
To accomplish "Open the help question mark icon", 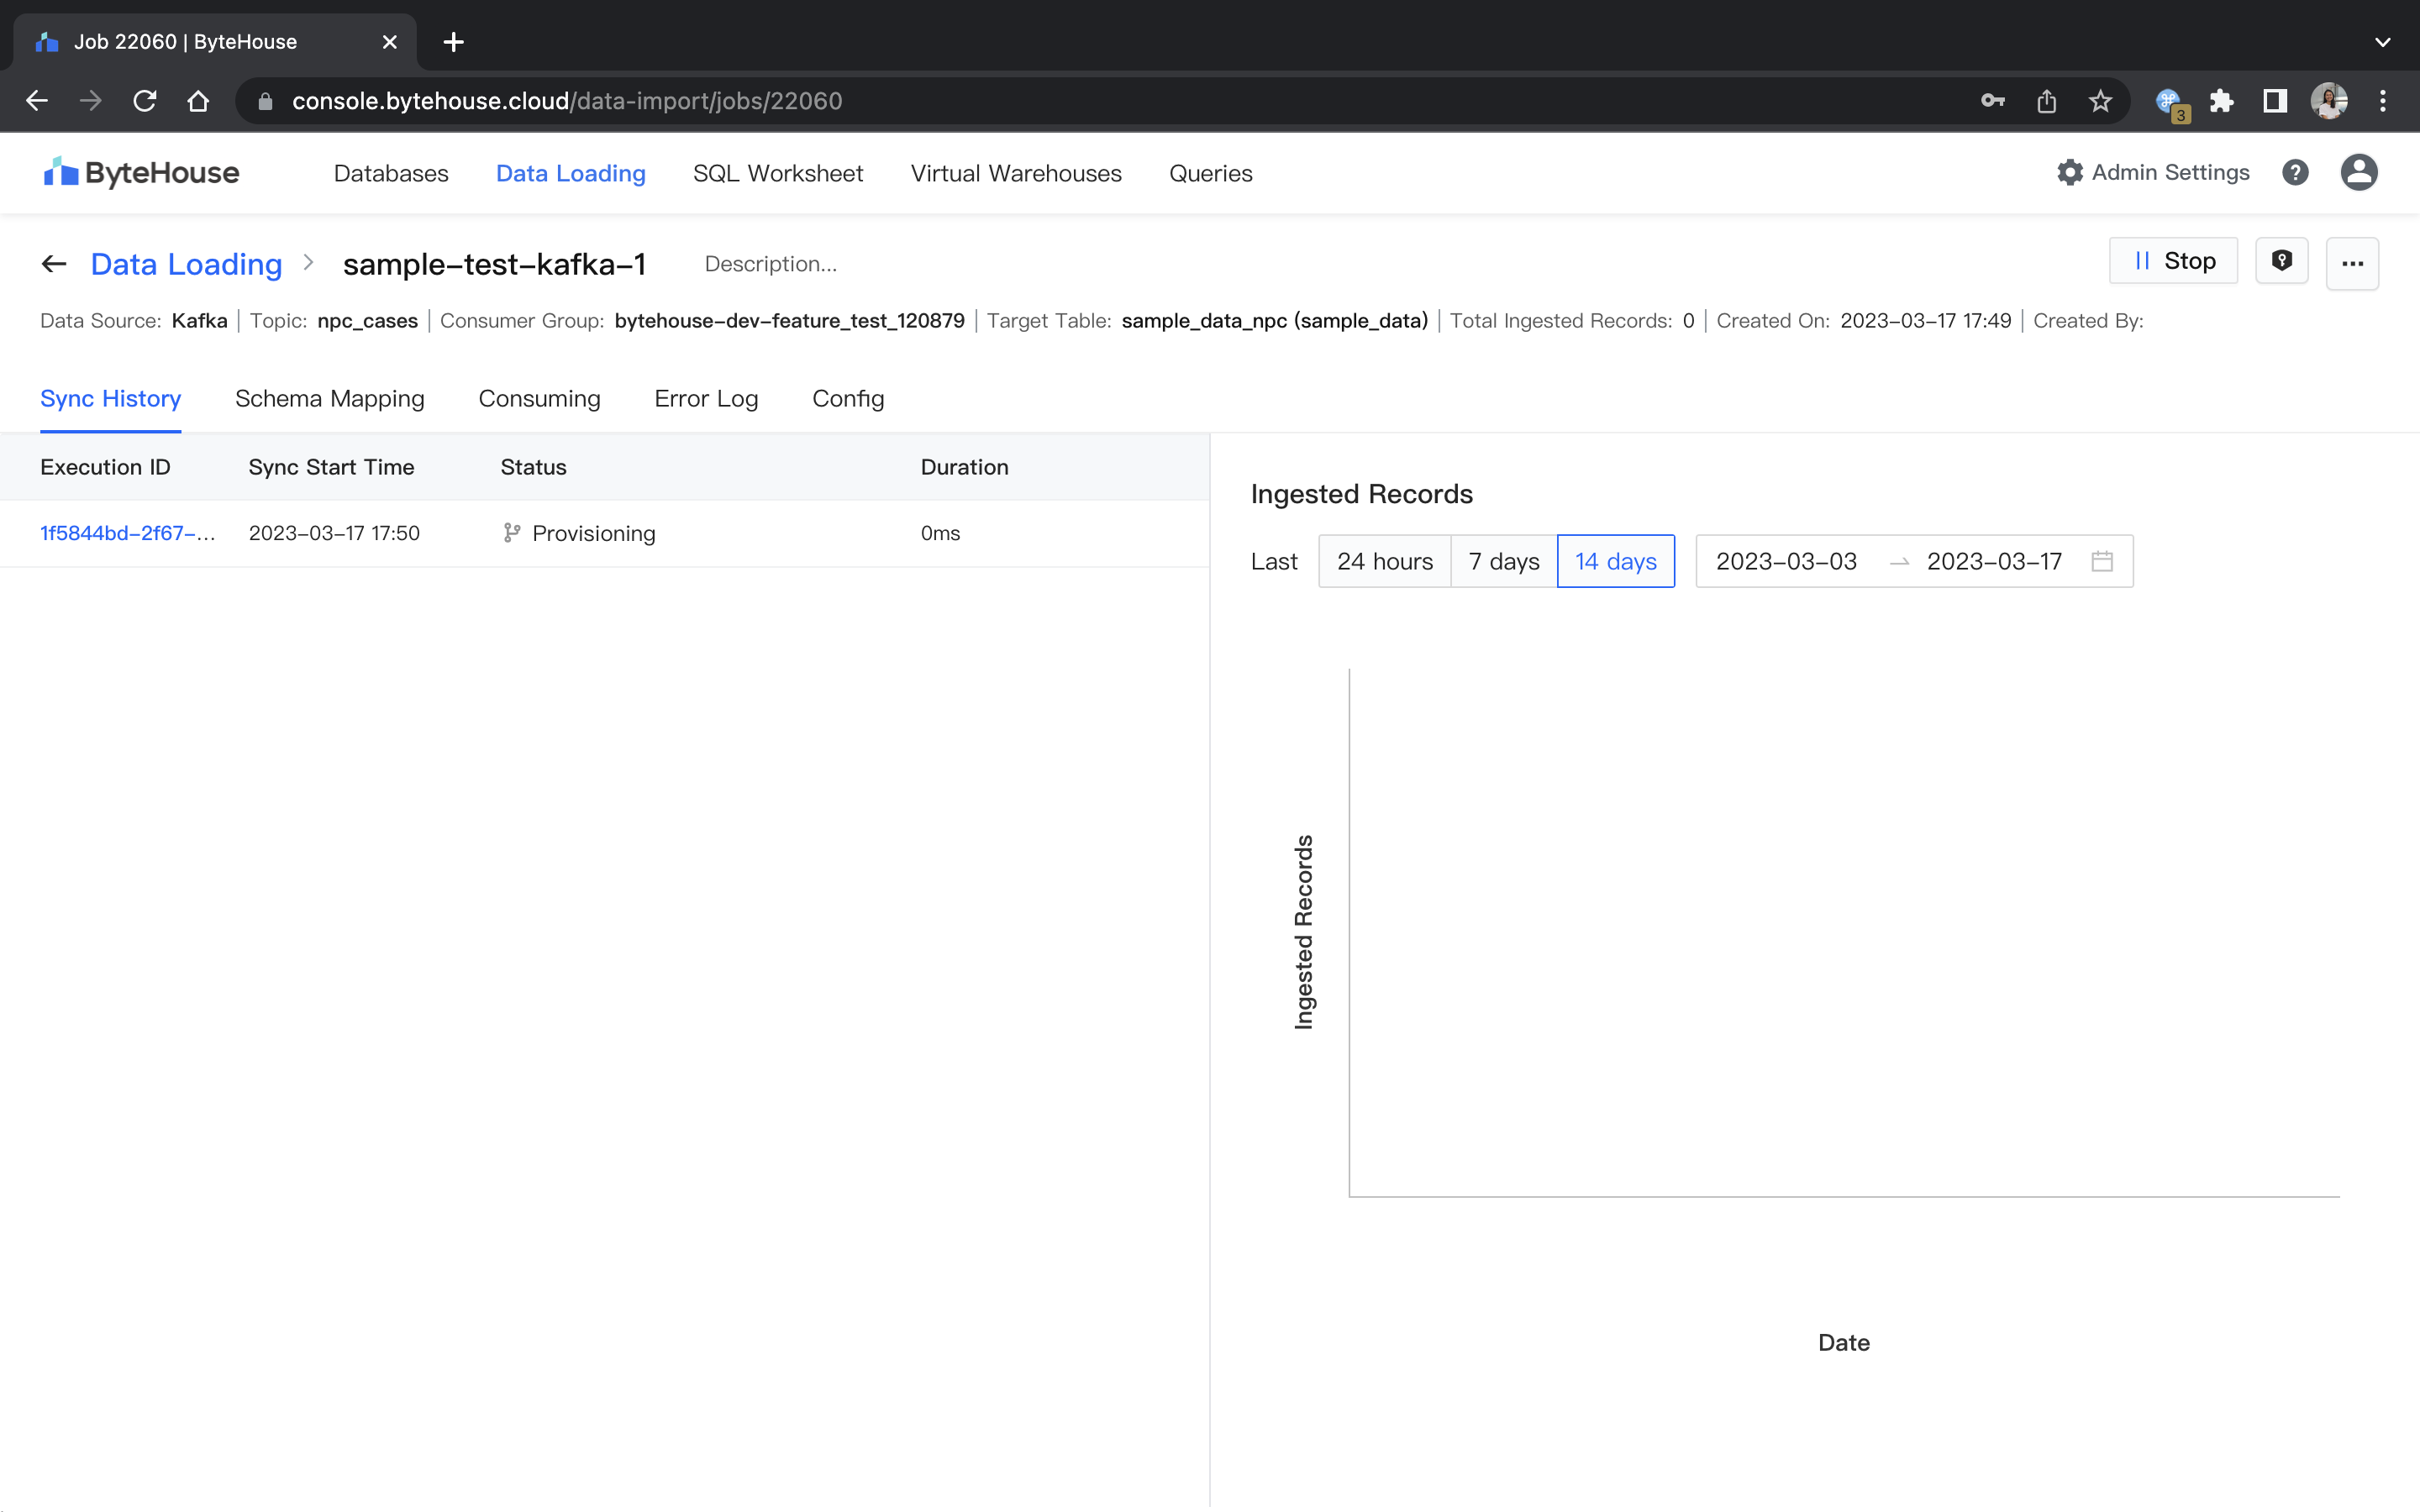I will (x=2295, y=173).
